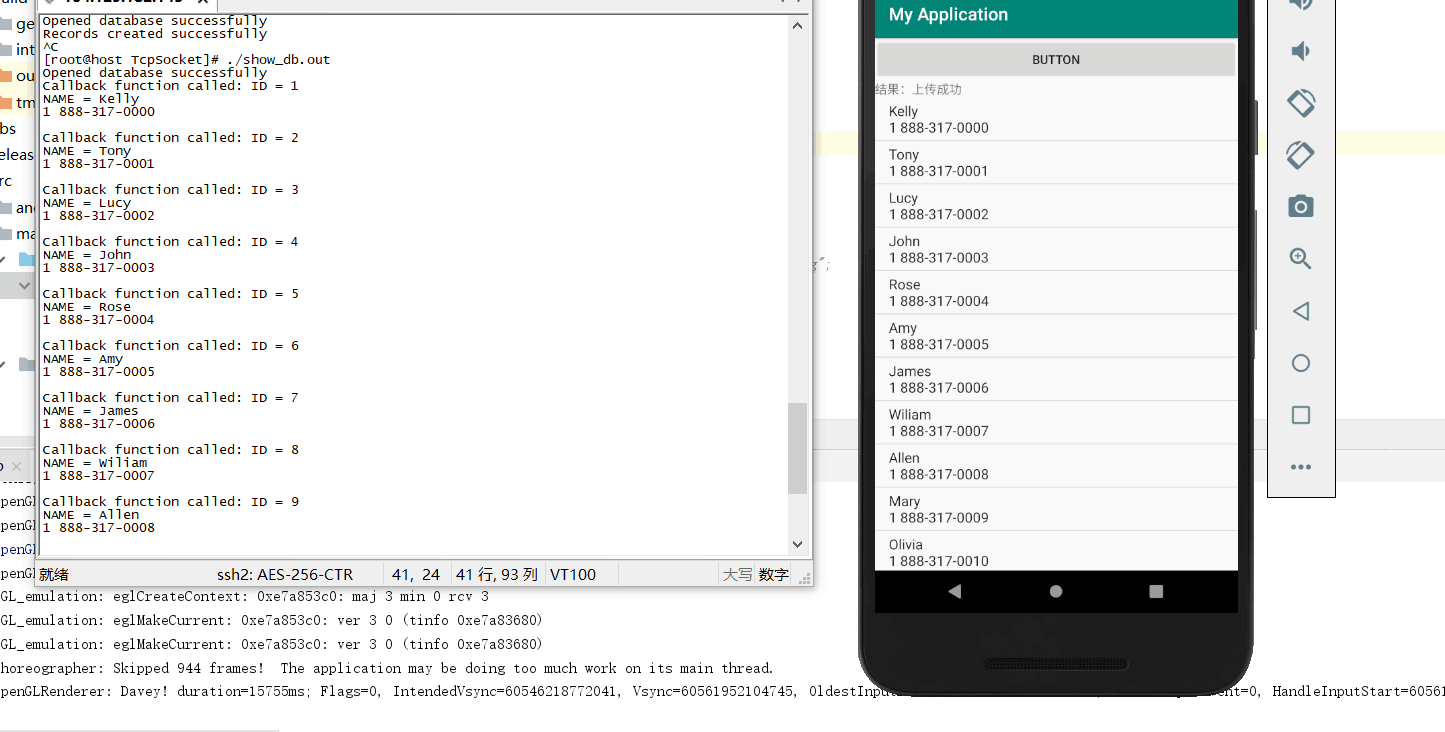Screen dimensions: 1445x732
Task: Tap the BUTTON in My Application
Action: tap(1056, 60)
